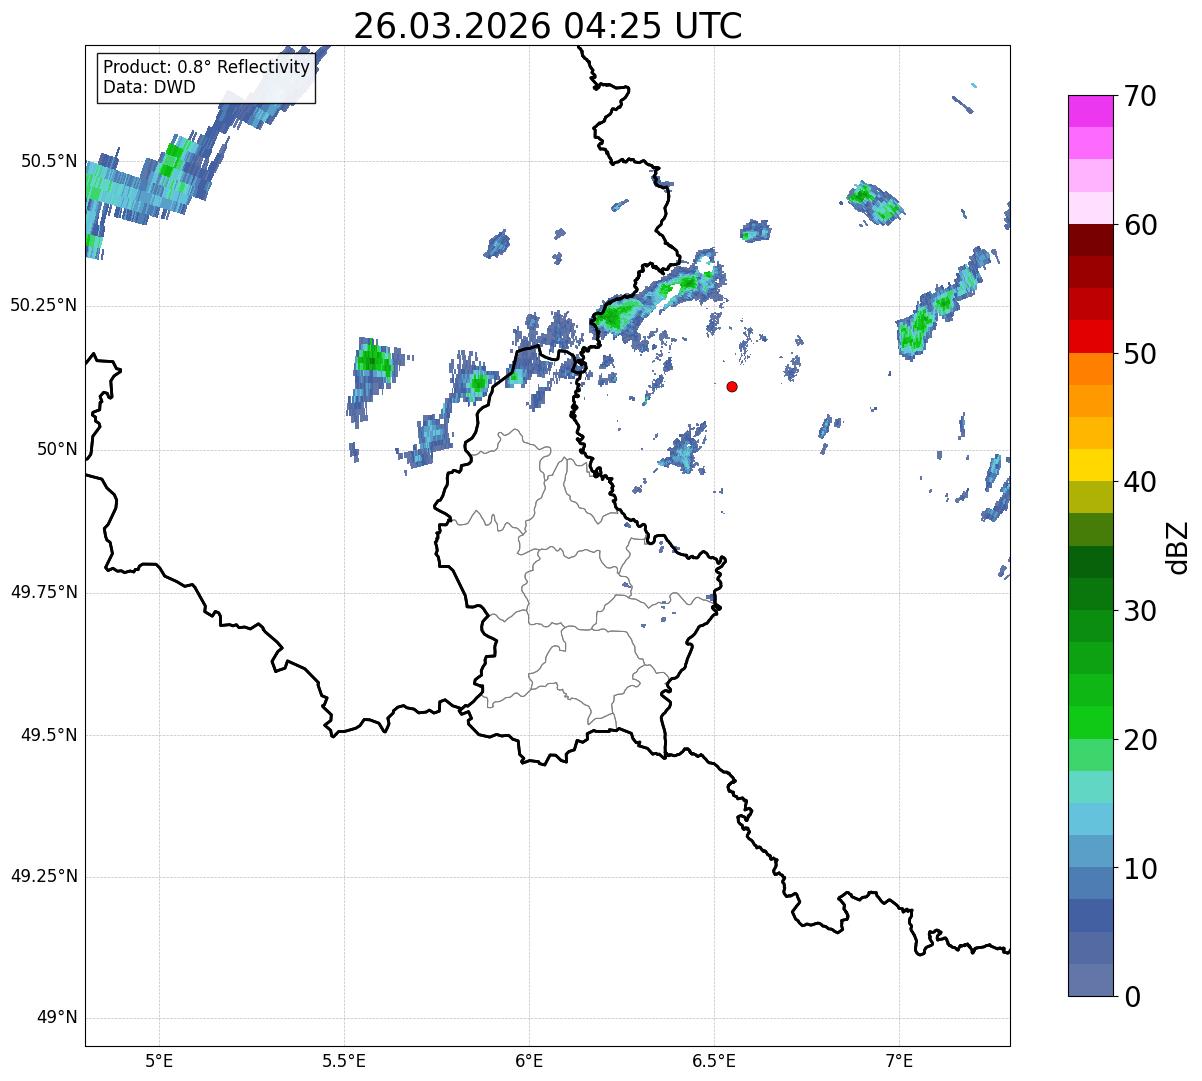The width and height of the screenshot is (1202, 1081).
Task: Click the bright green swatch just above 20 dBZ
Action: pyautogui.click(x=1091, y=723)
